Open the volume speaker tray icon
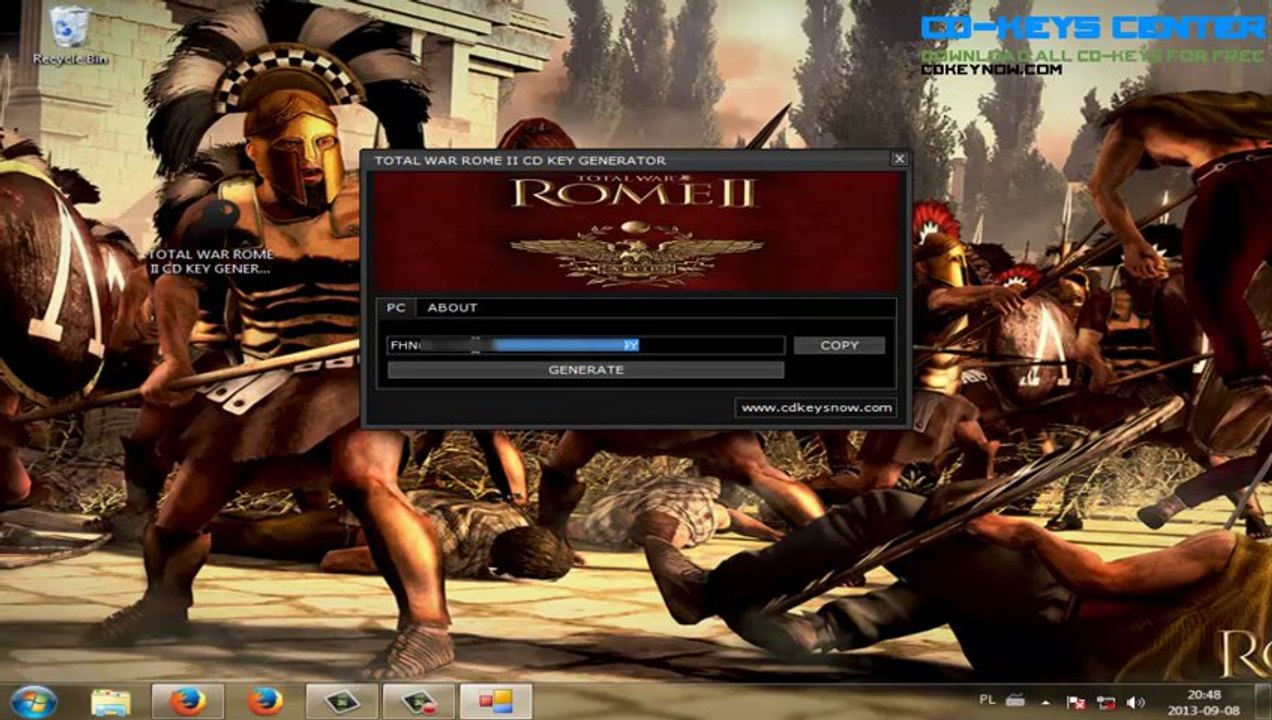This screenshot has width=1272, height=720. click(x=1135, y=703)
